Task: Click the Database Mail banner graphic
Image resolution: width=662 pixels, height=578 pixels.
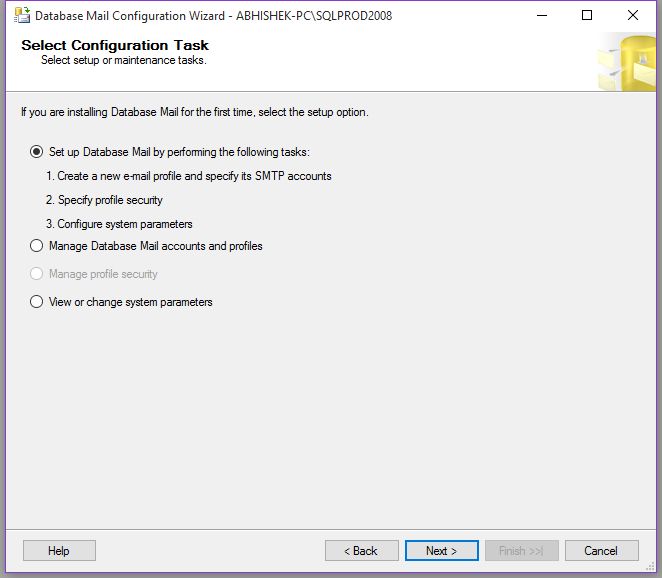Action: click(x=626, y=62)
